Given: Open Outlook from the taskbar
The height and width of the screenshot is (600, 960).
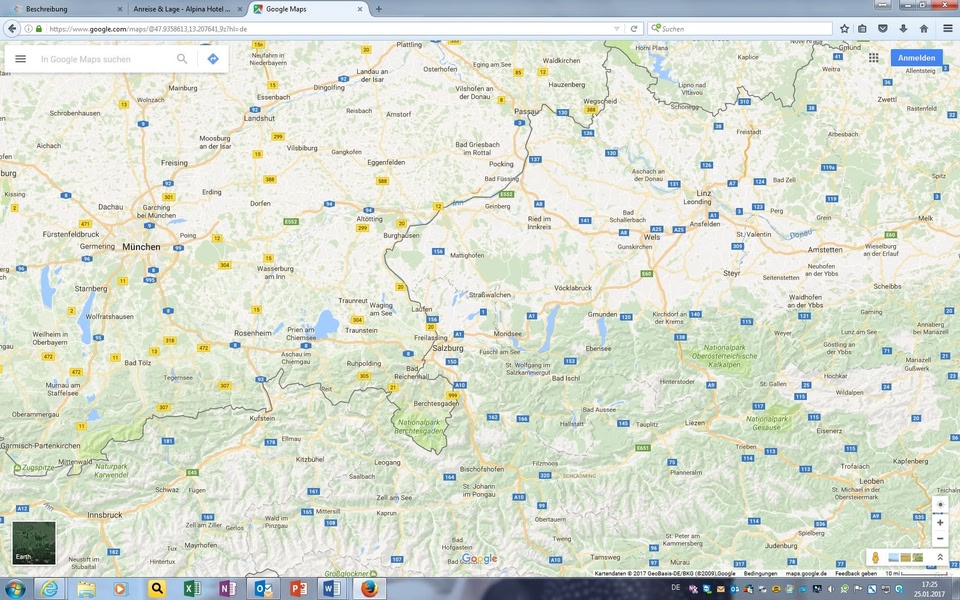Looking at the screenshot, I should coord(263,589).
